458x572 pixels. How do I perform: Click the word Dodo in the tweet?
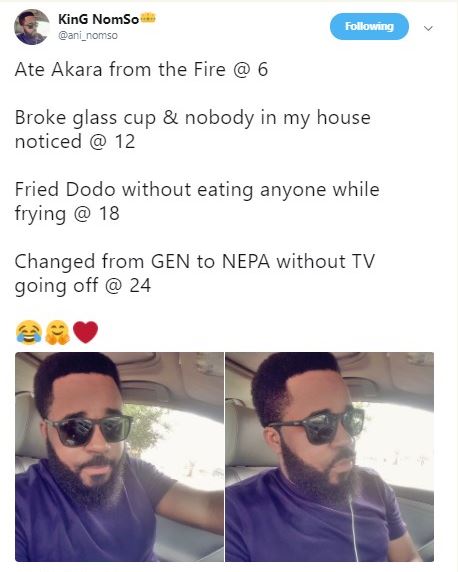tap(91, 190)
